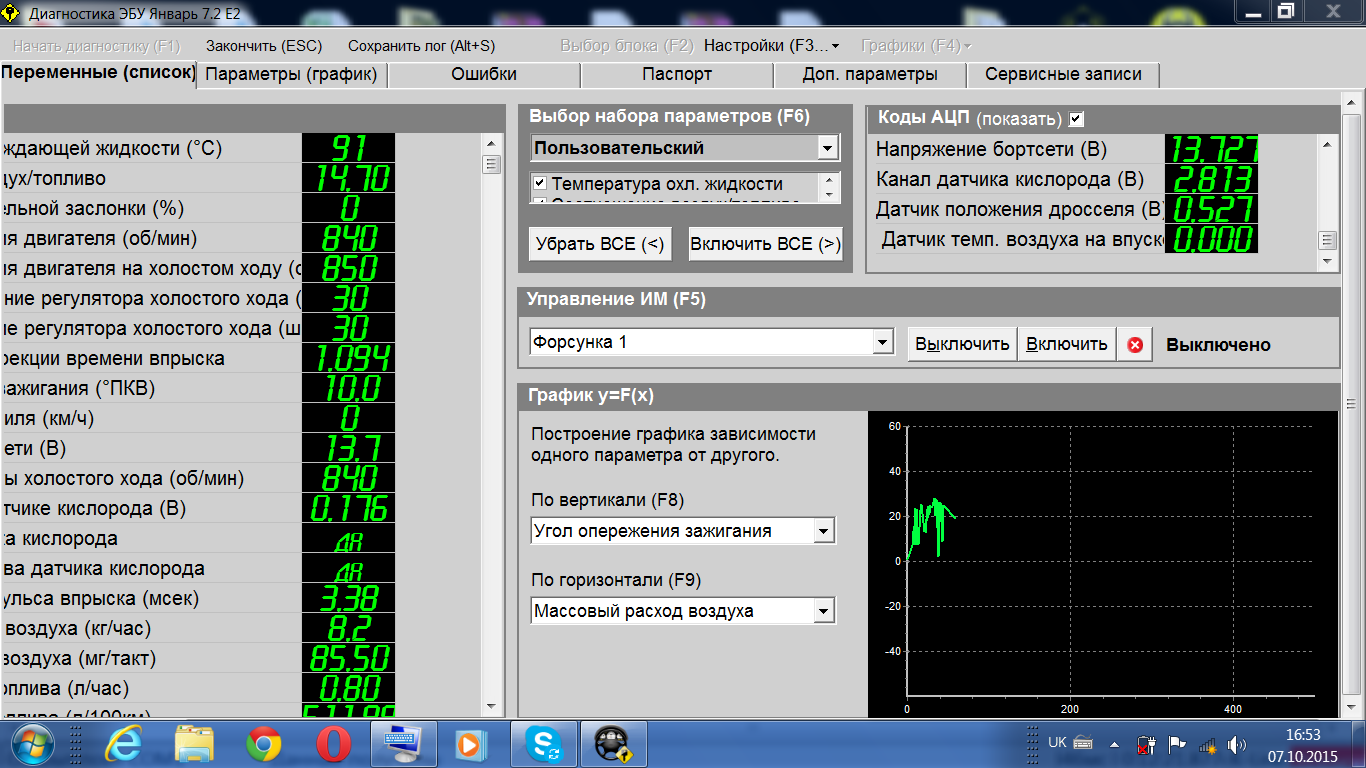Click the application icon in the title bar
The width and height of the screenshot is (1366, 768).
(x=11, y=14)
